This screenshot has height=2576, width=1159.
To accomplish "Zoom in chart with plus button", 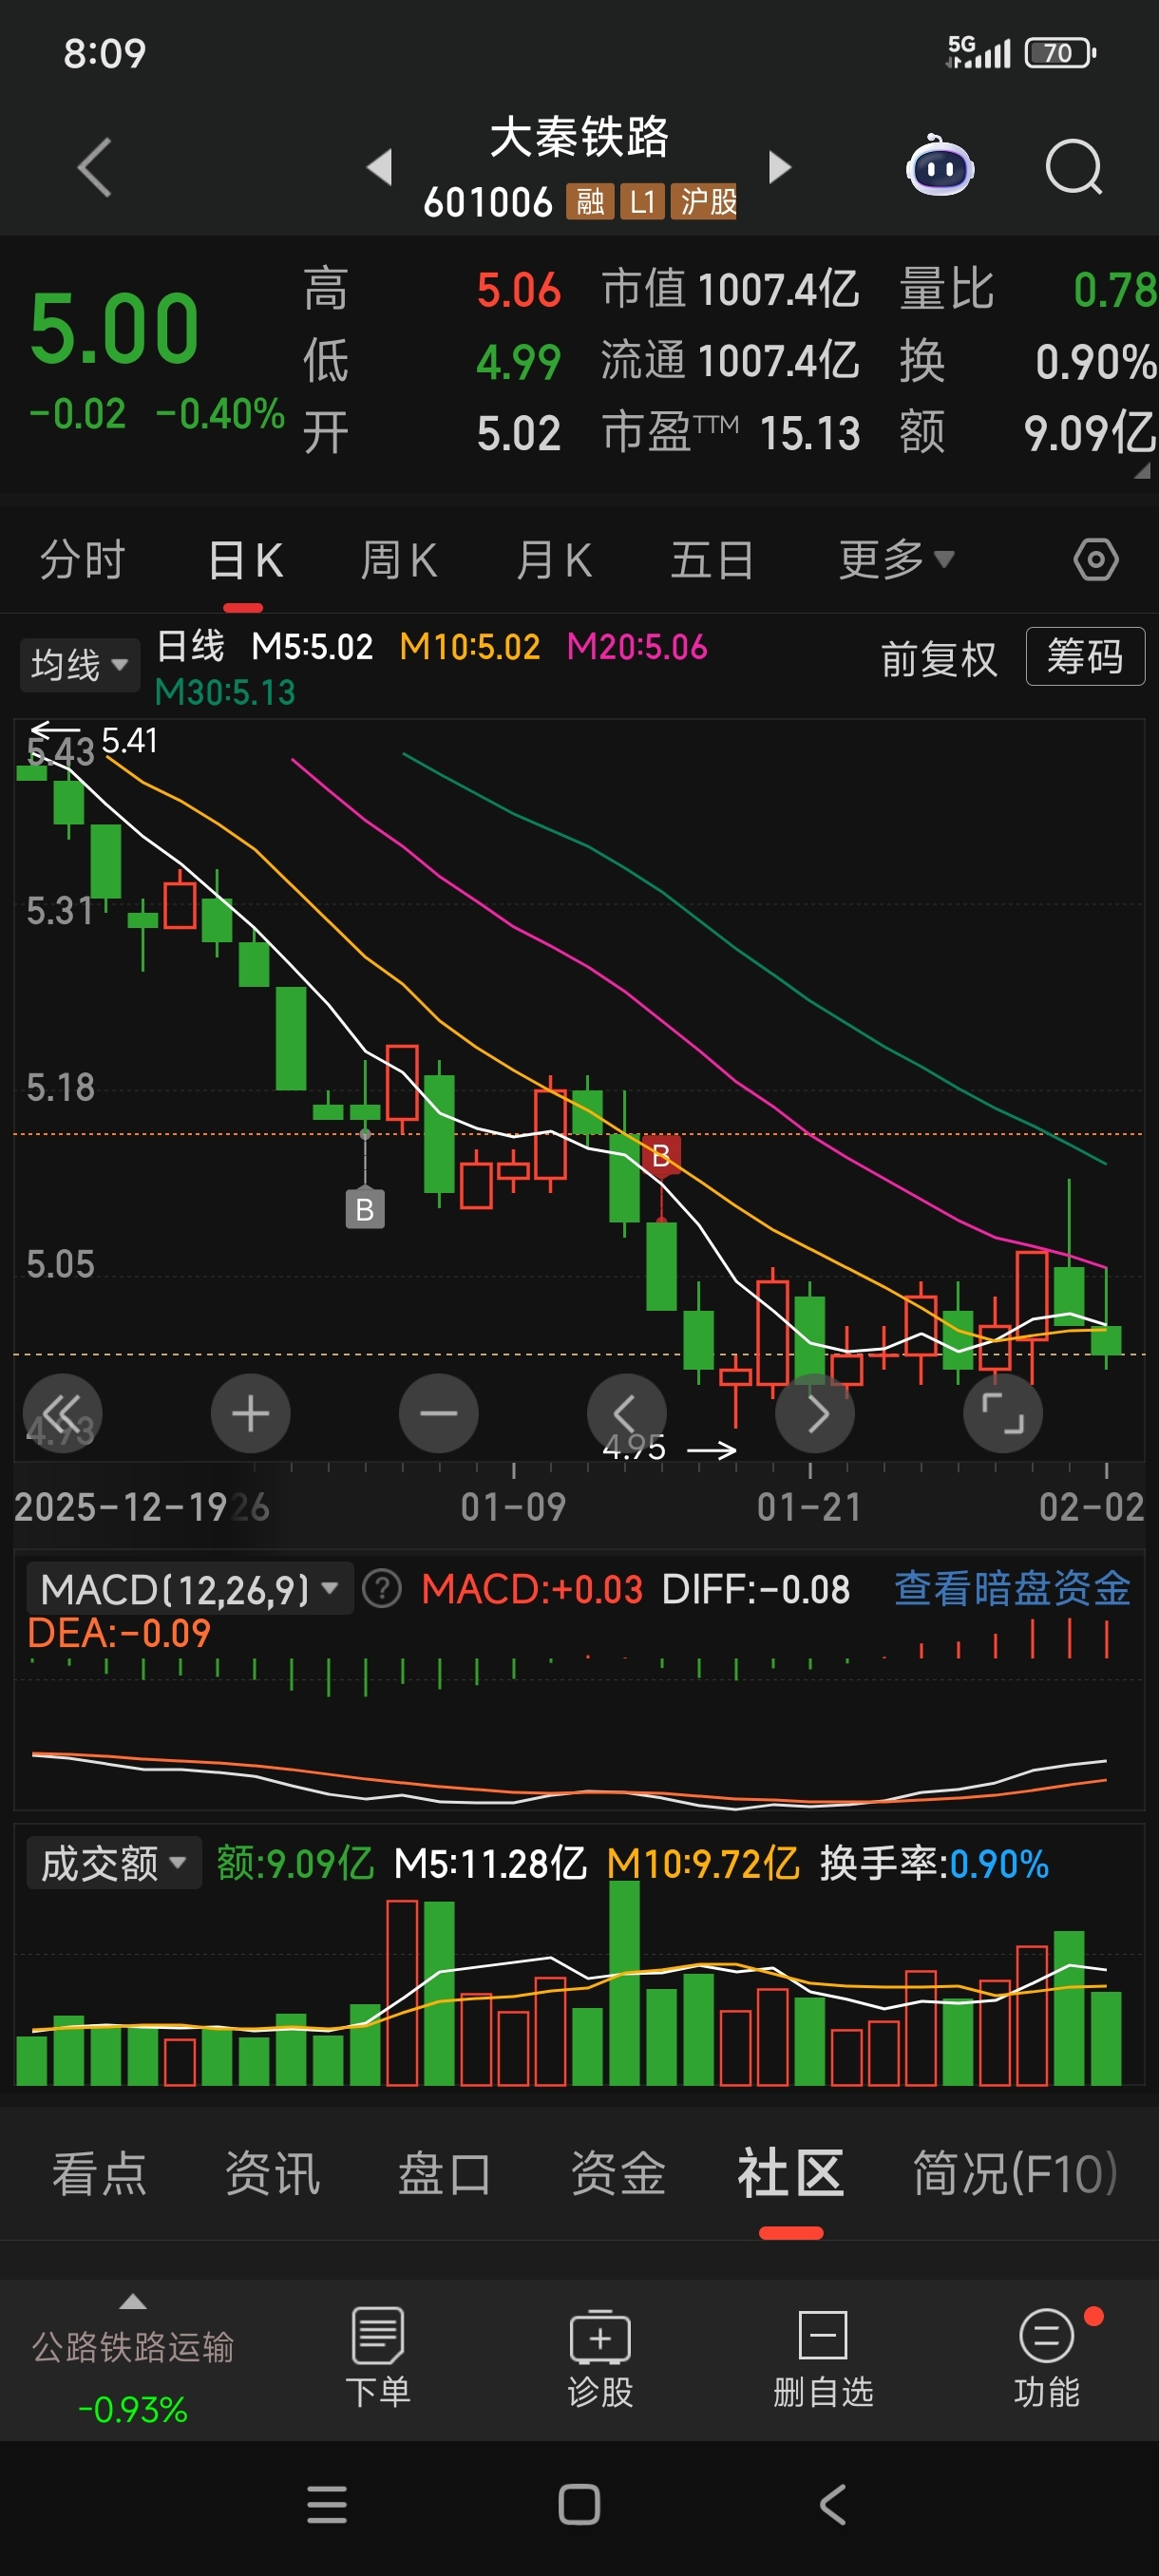I will [250, 1413].
